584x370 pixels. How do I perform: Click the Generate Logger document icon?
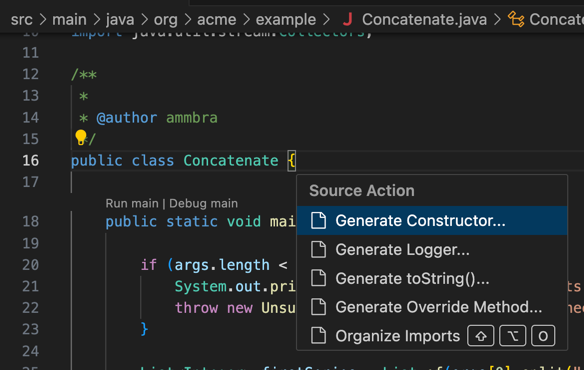click(318, 249)
